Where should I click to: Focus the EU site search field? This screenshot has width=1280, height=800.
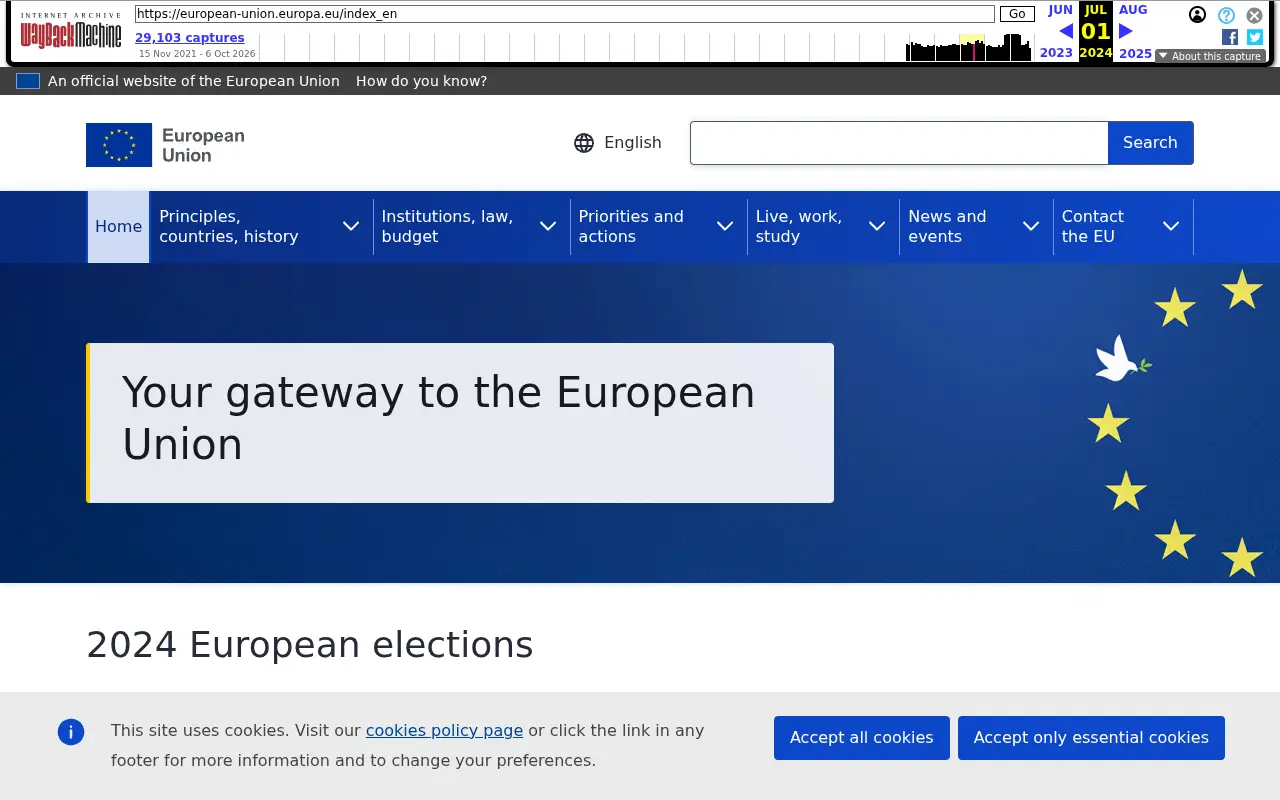pyautogui.click(x=899, y=143)
